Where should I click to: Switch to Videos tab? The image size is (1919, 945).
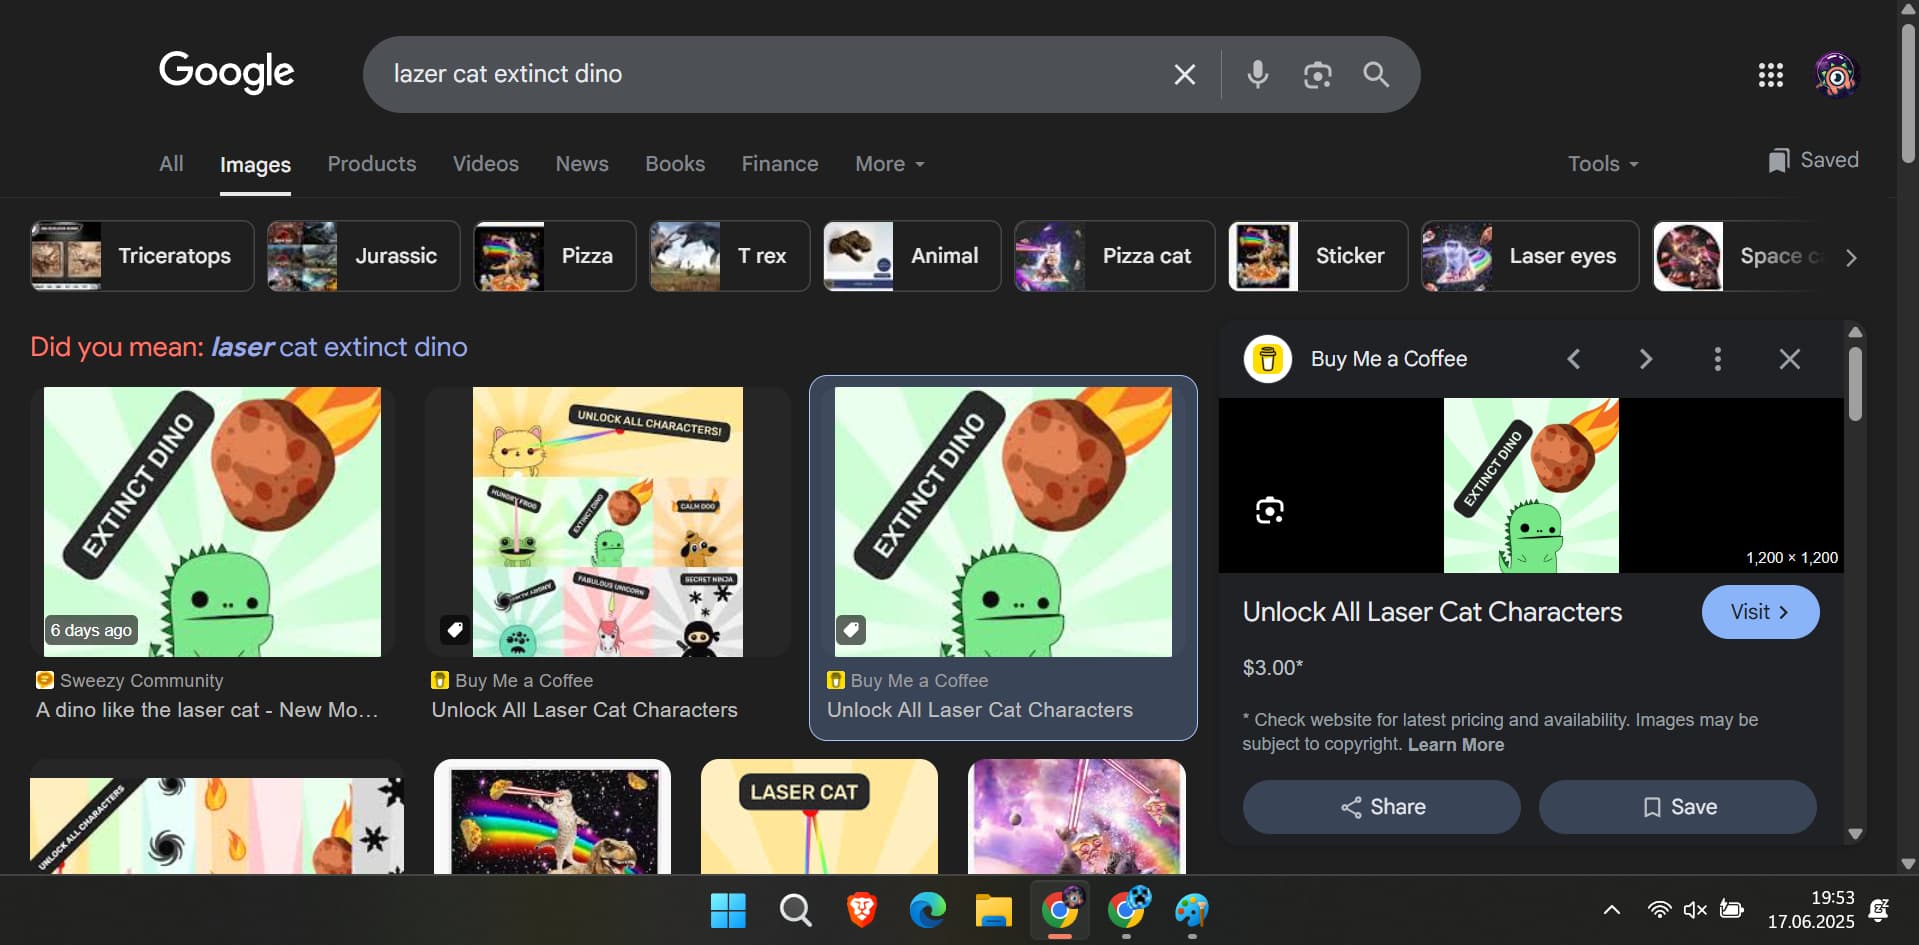coord(486,164)
